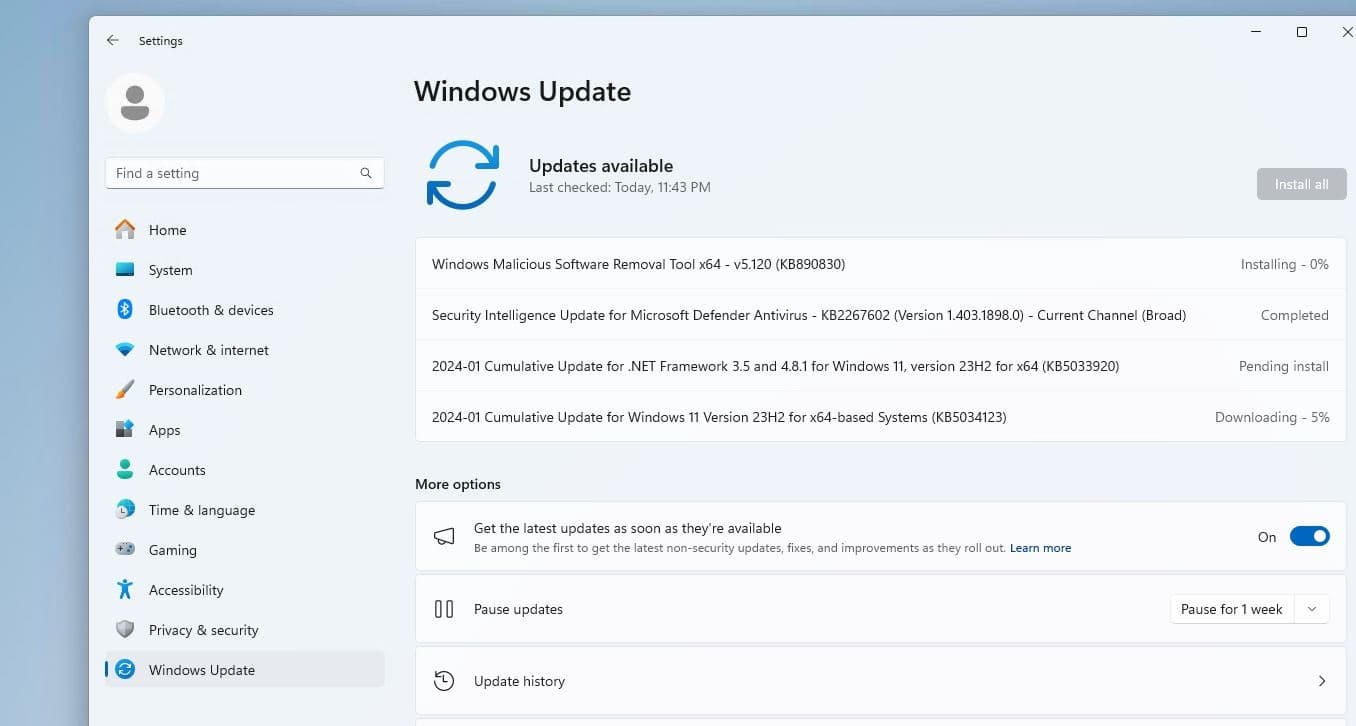Click the Pause updates label
The image size is (1356, 726).
(518, 609)
